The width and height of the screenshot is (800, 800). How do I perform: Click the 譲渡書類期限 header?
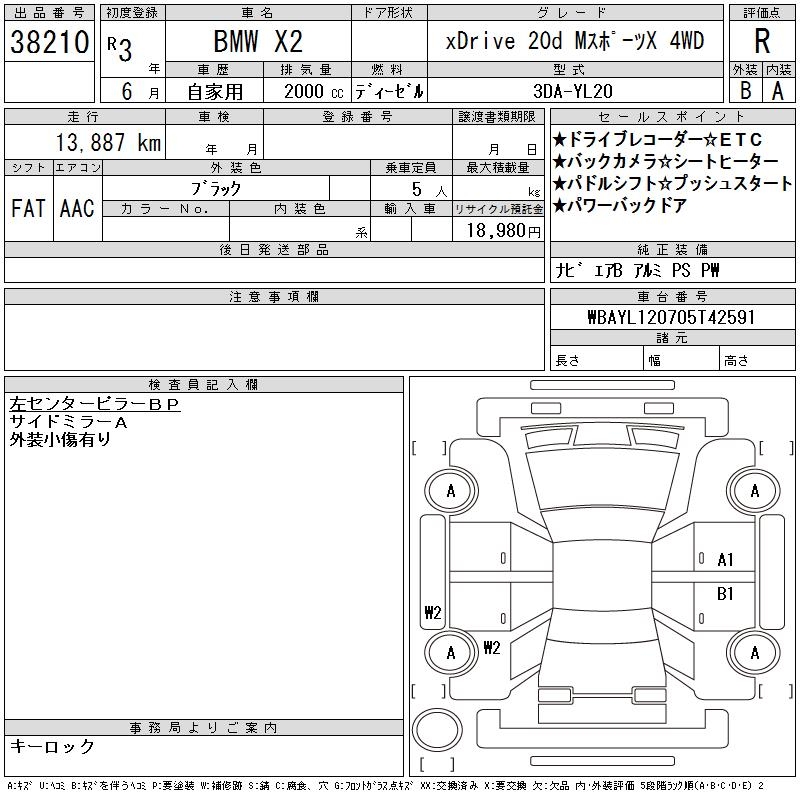pyautogui.click(x=498, y=116)
